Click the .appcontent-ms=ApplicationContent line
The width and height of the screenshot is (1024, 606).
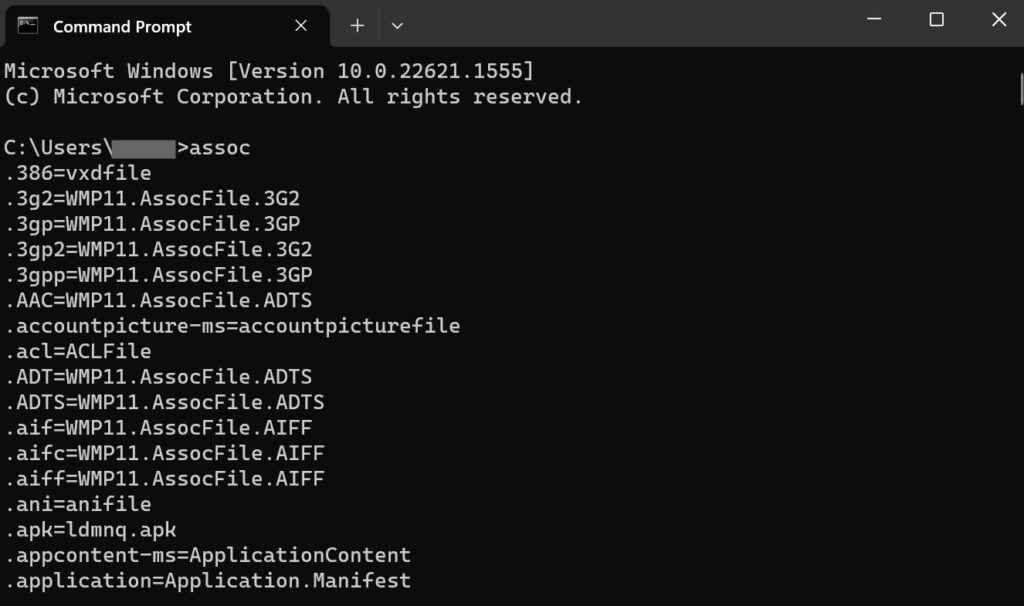click(207, 554)
